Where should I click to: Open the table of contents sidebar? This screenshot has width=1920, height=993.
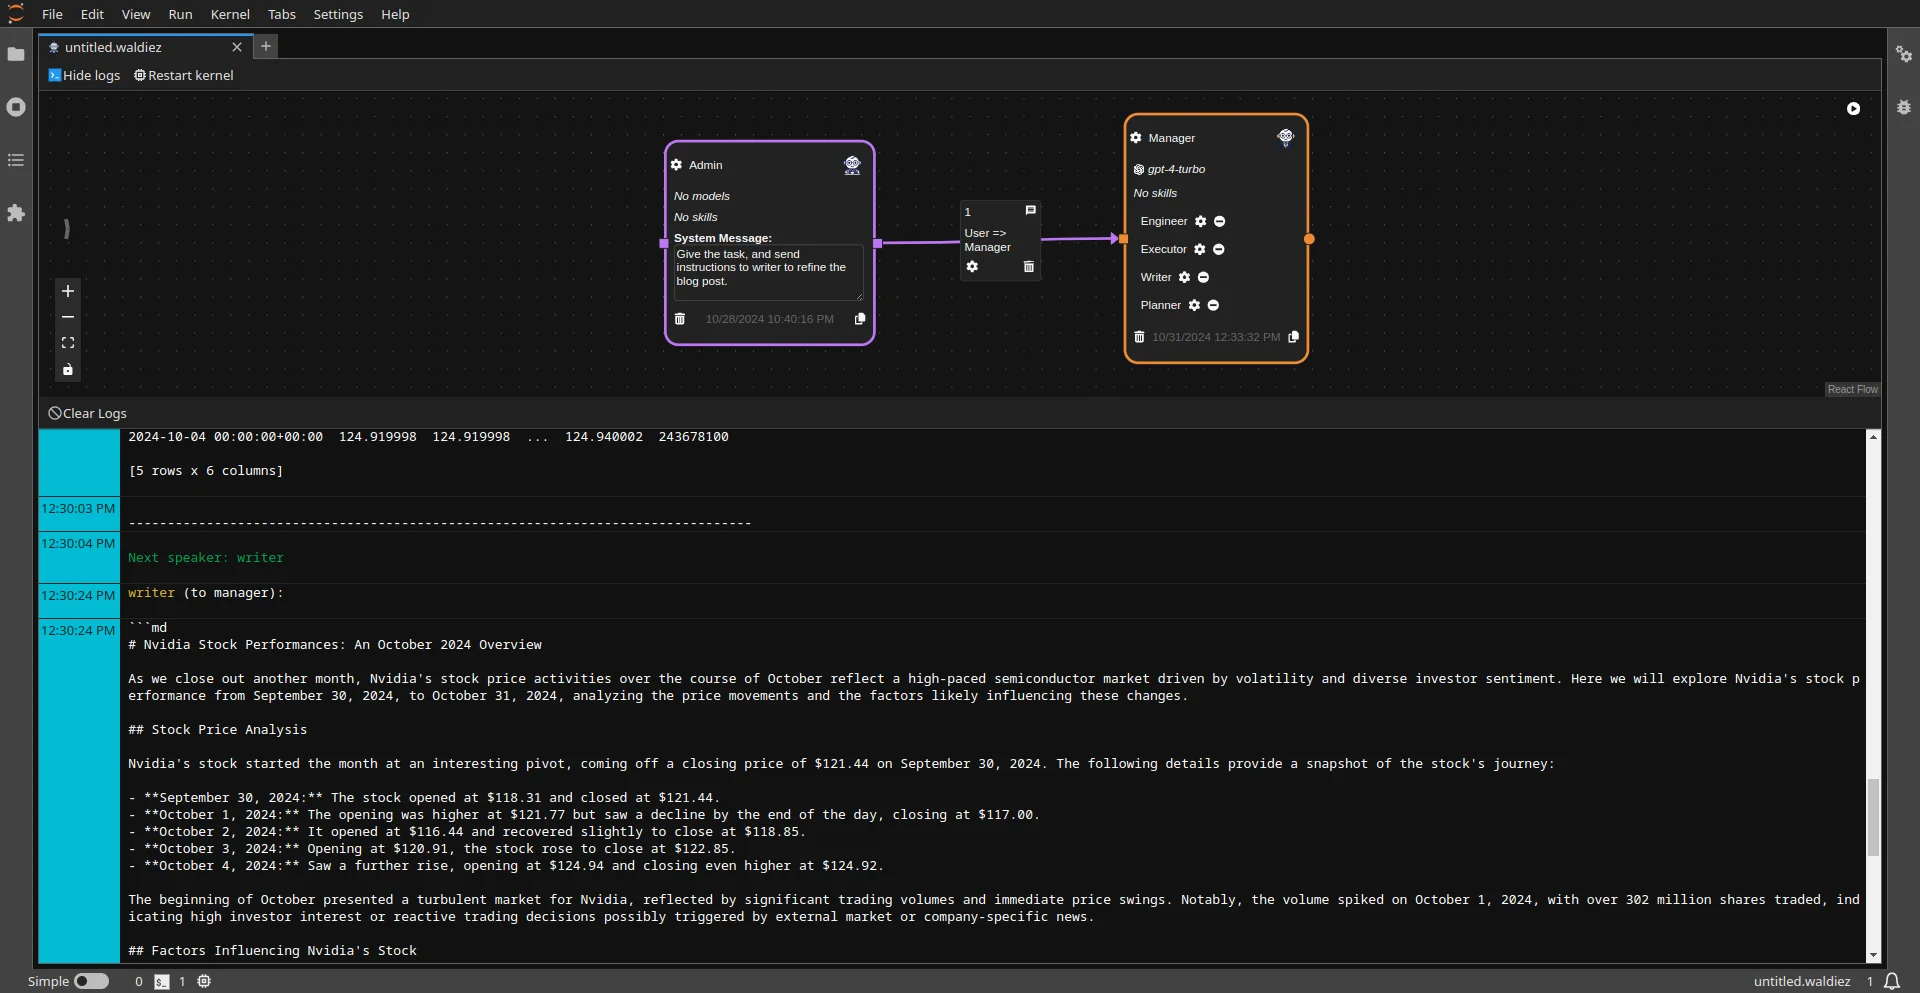point(16,160)
